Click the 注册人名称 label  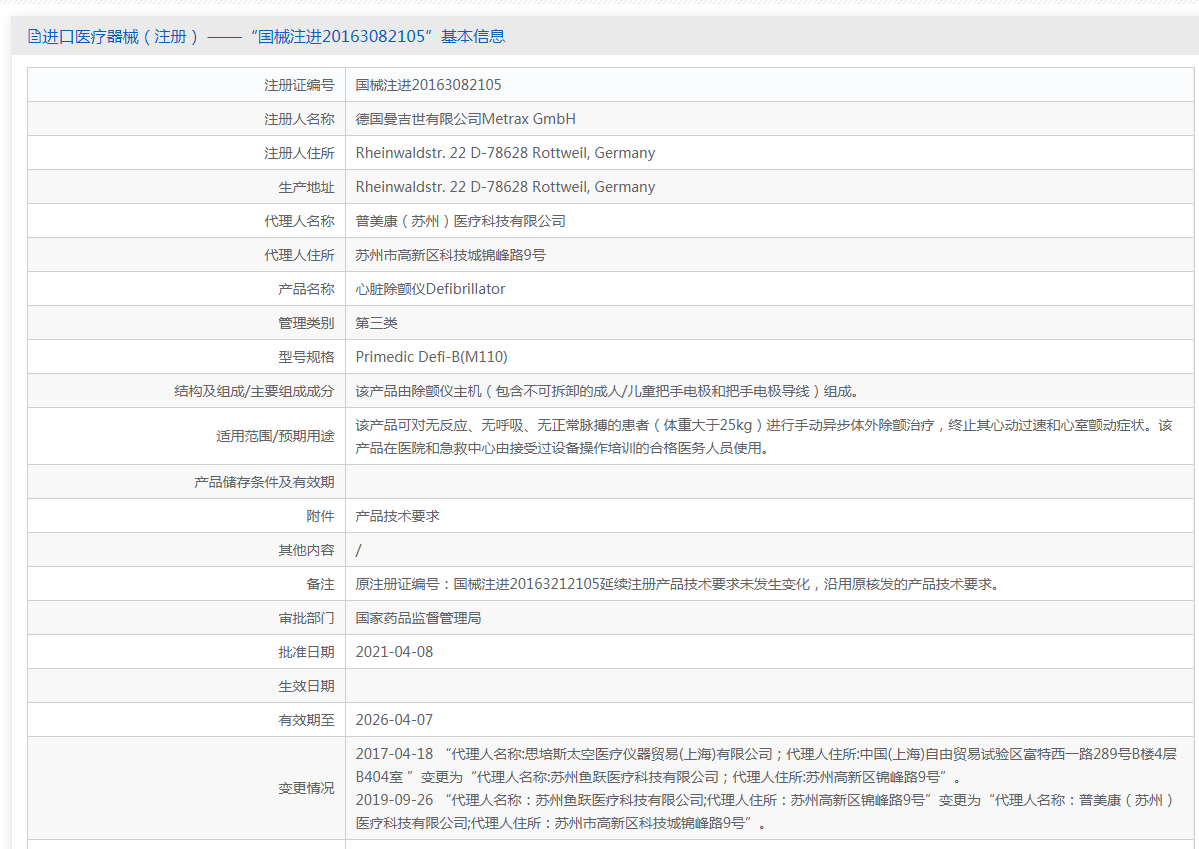click(299, 119)
